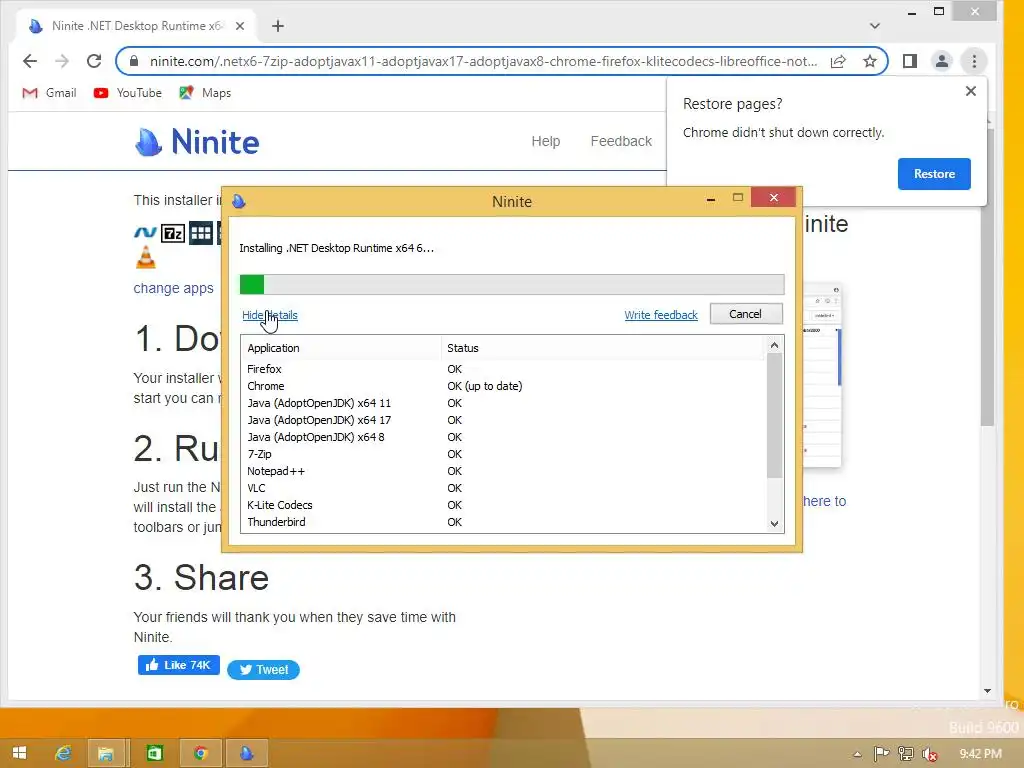Click the Facebook Like 74K button
1024x768 pixels.
178,665
